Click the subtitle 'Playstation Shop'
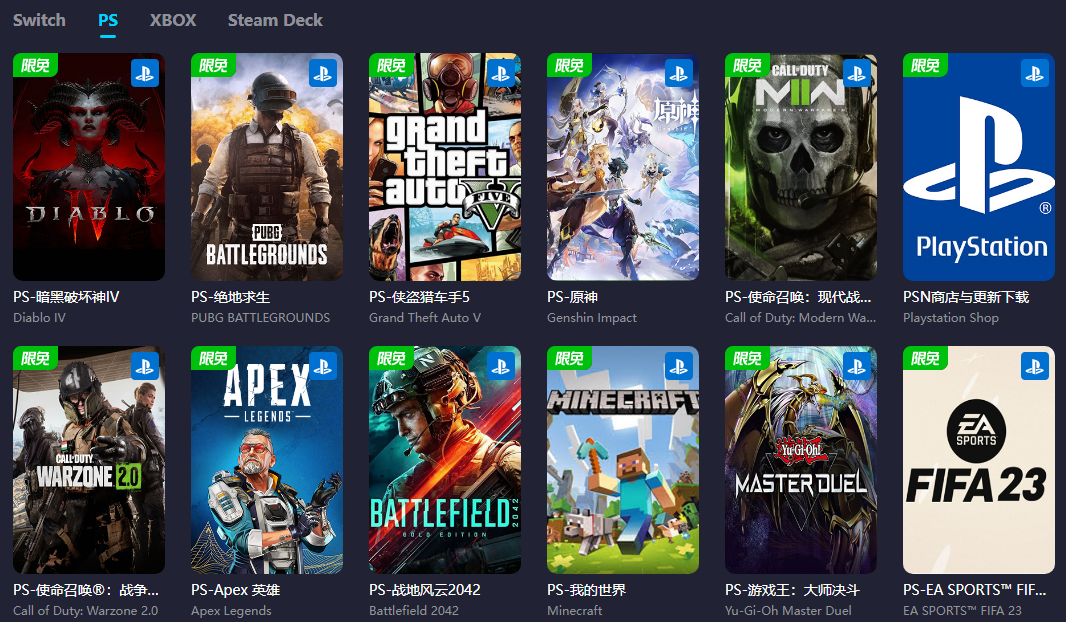1066x622 pixels. 950,317
